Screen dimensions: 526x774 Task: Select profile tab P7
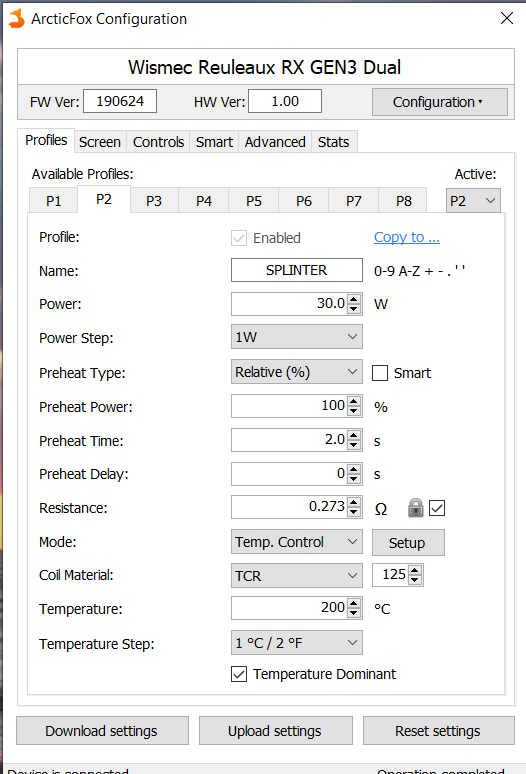(x=354, y=201)
